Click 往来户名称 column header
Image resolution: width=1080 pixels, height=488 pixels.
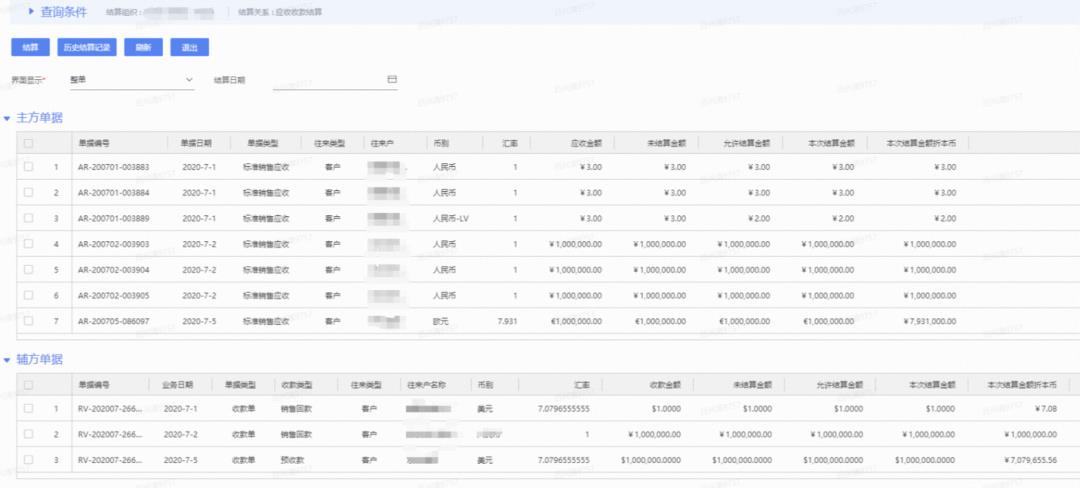click(x=426, y=385)
